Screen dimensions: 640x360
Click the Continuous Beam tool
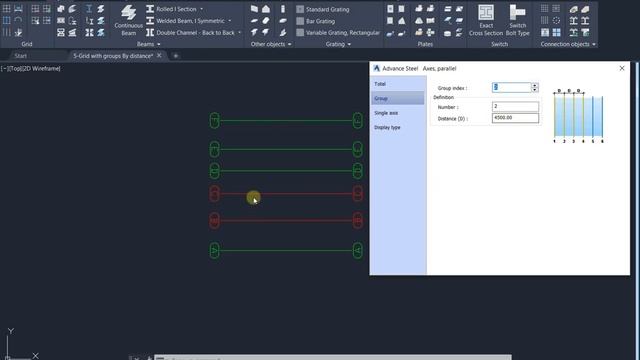coord(128,20)
